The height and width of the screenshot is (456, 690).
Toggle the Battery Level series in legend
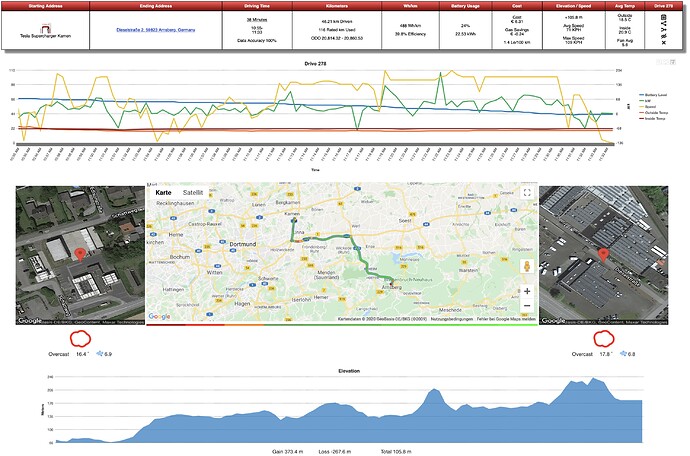coord(653,95)
